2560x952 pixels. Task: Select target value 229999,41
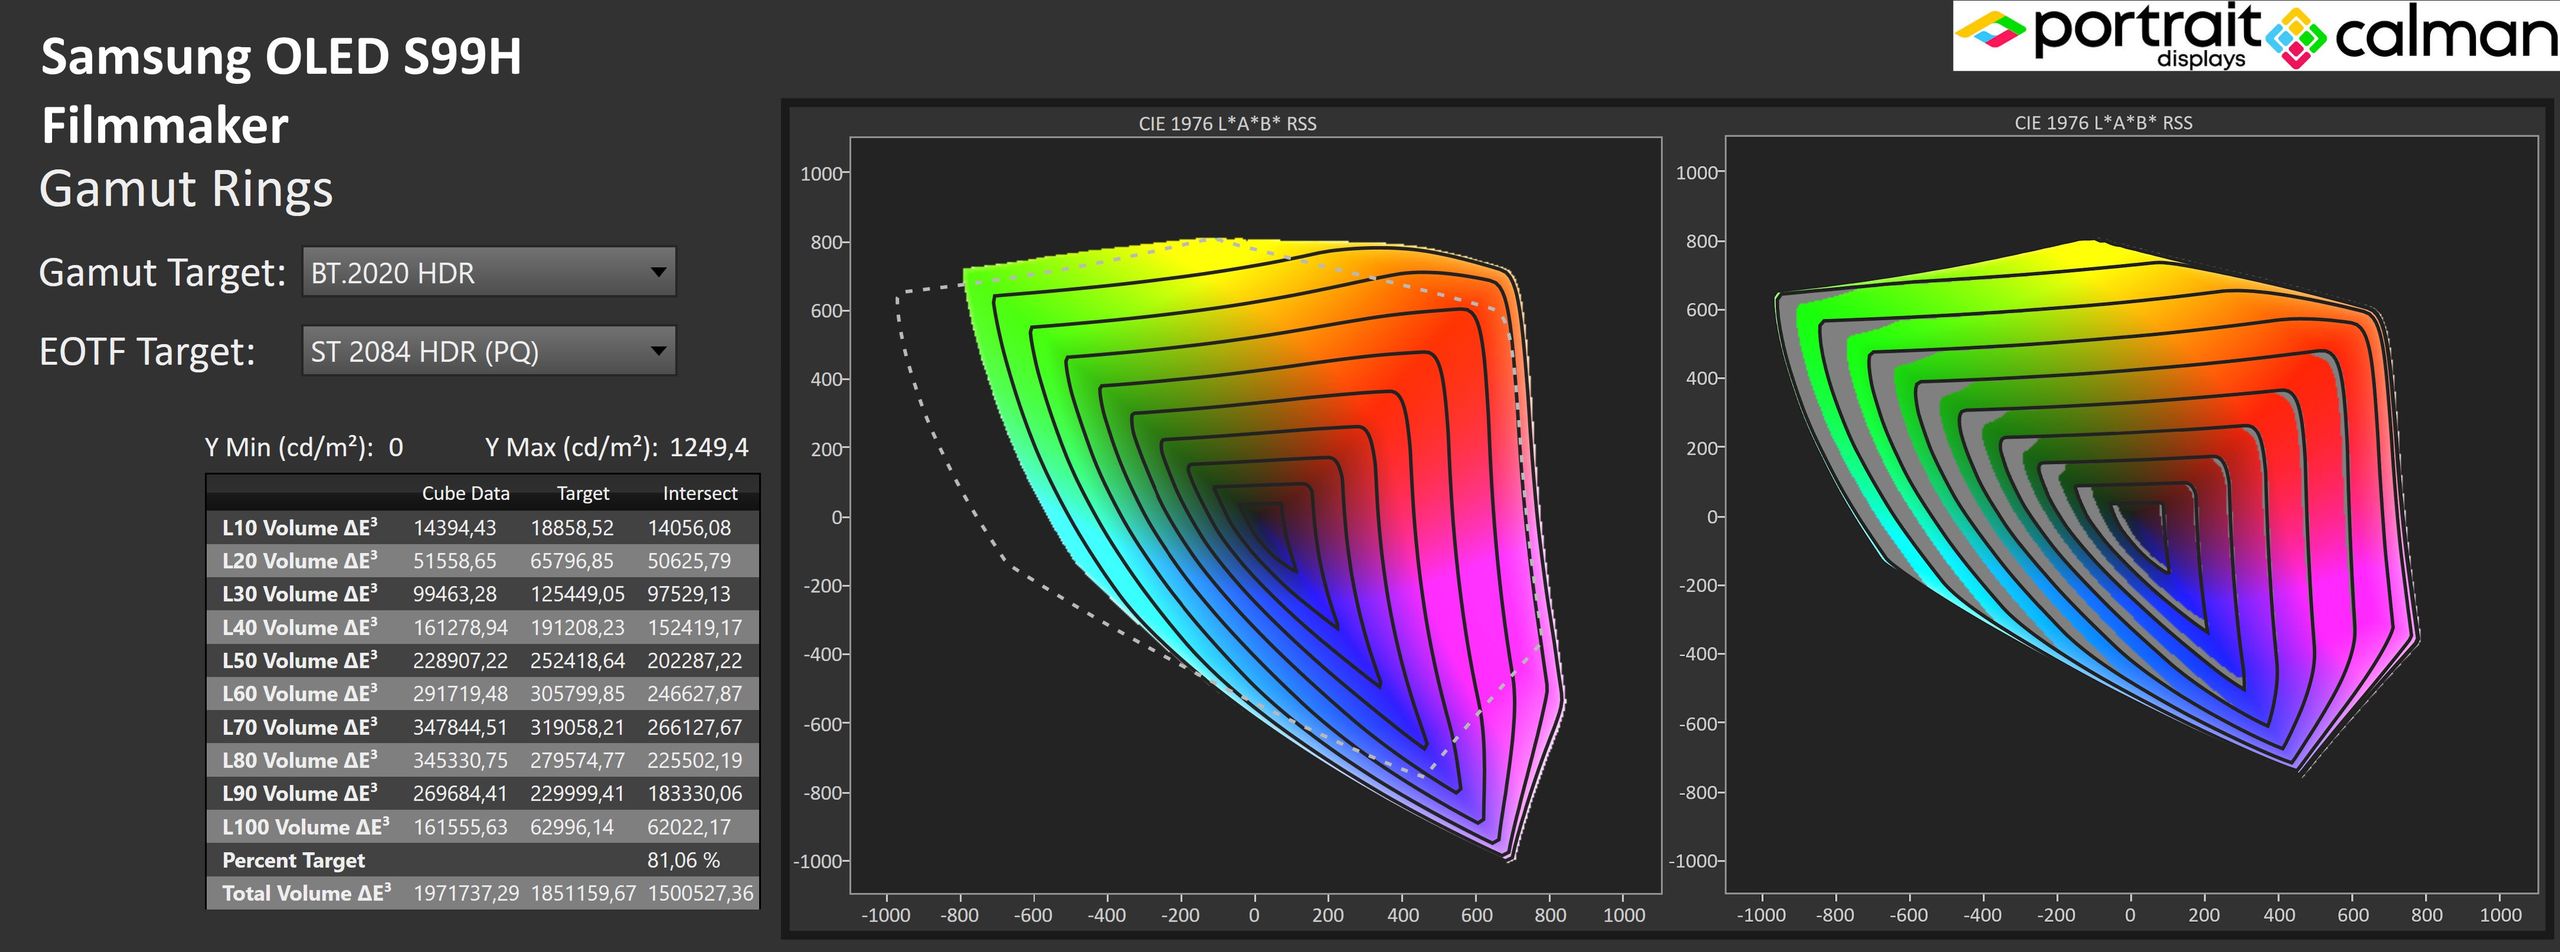point(578,794)
